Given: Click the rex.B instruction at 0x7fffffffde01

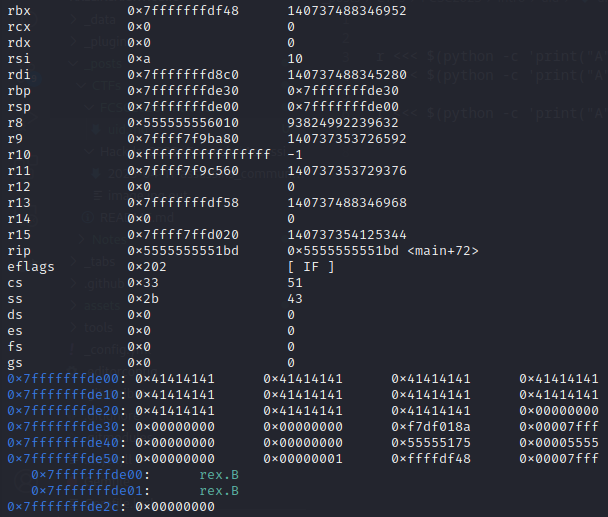Looking at the screenshot, I should click(x=219, y=490).
